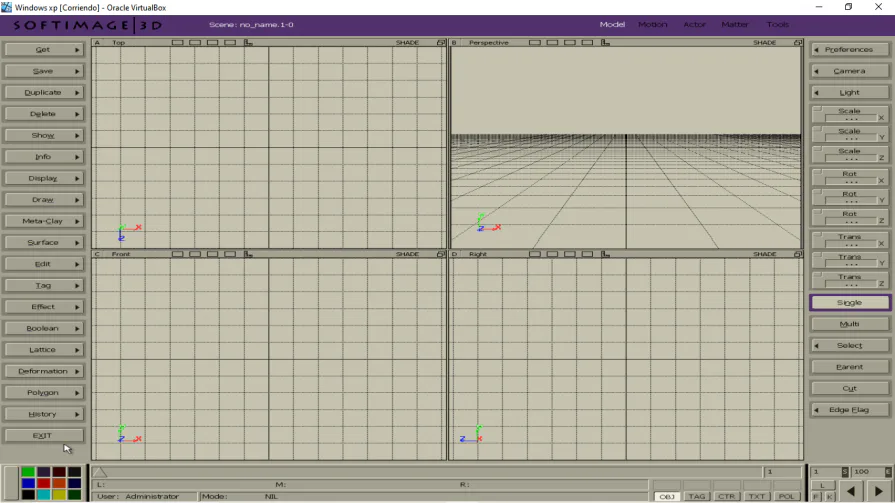Click the end frame field showing 100
Image resolution: width=895 pixels, height=503 pixels.
[x=868, y=472]
